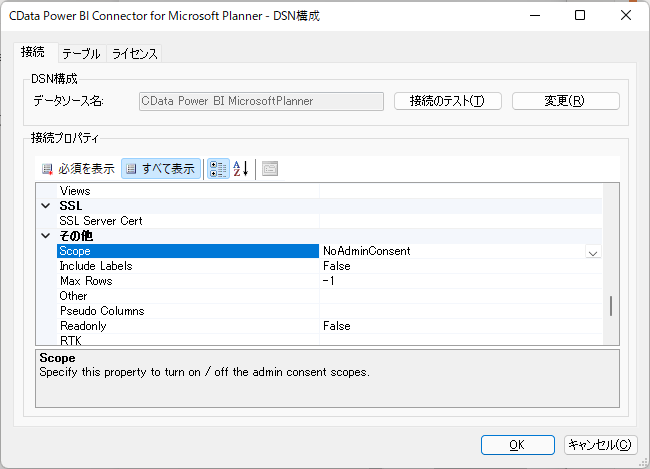650x469 pixels.
Task: Click the Readonly False value
Action: (337, 326)
